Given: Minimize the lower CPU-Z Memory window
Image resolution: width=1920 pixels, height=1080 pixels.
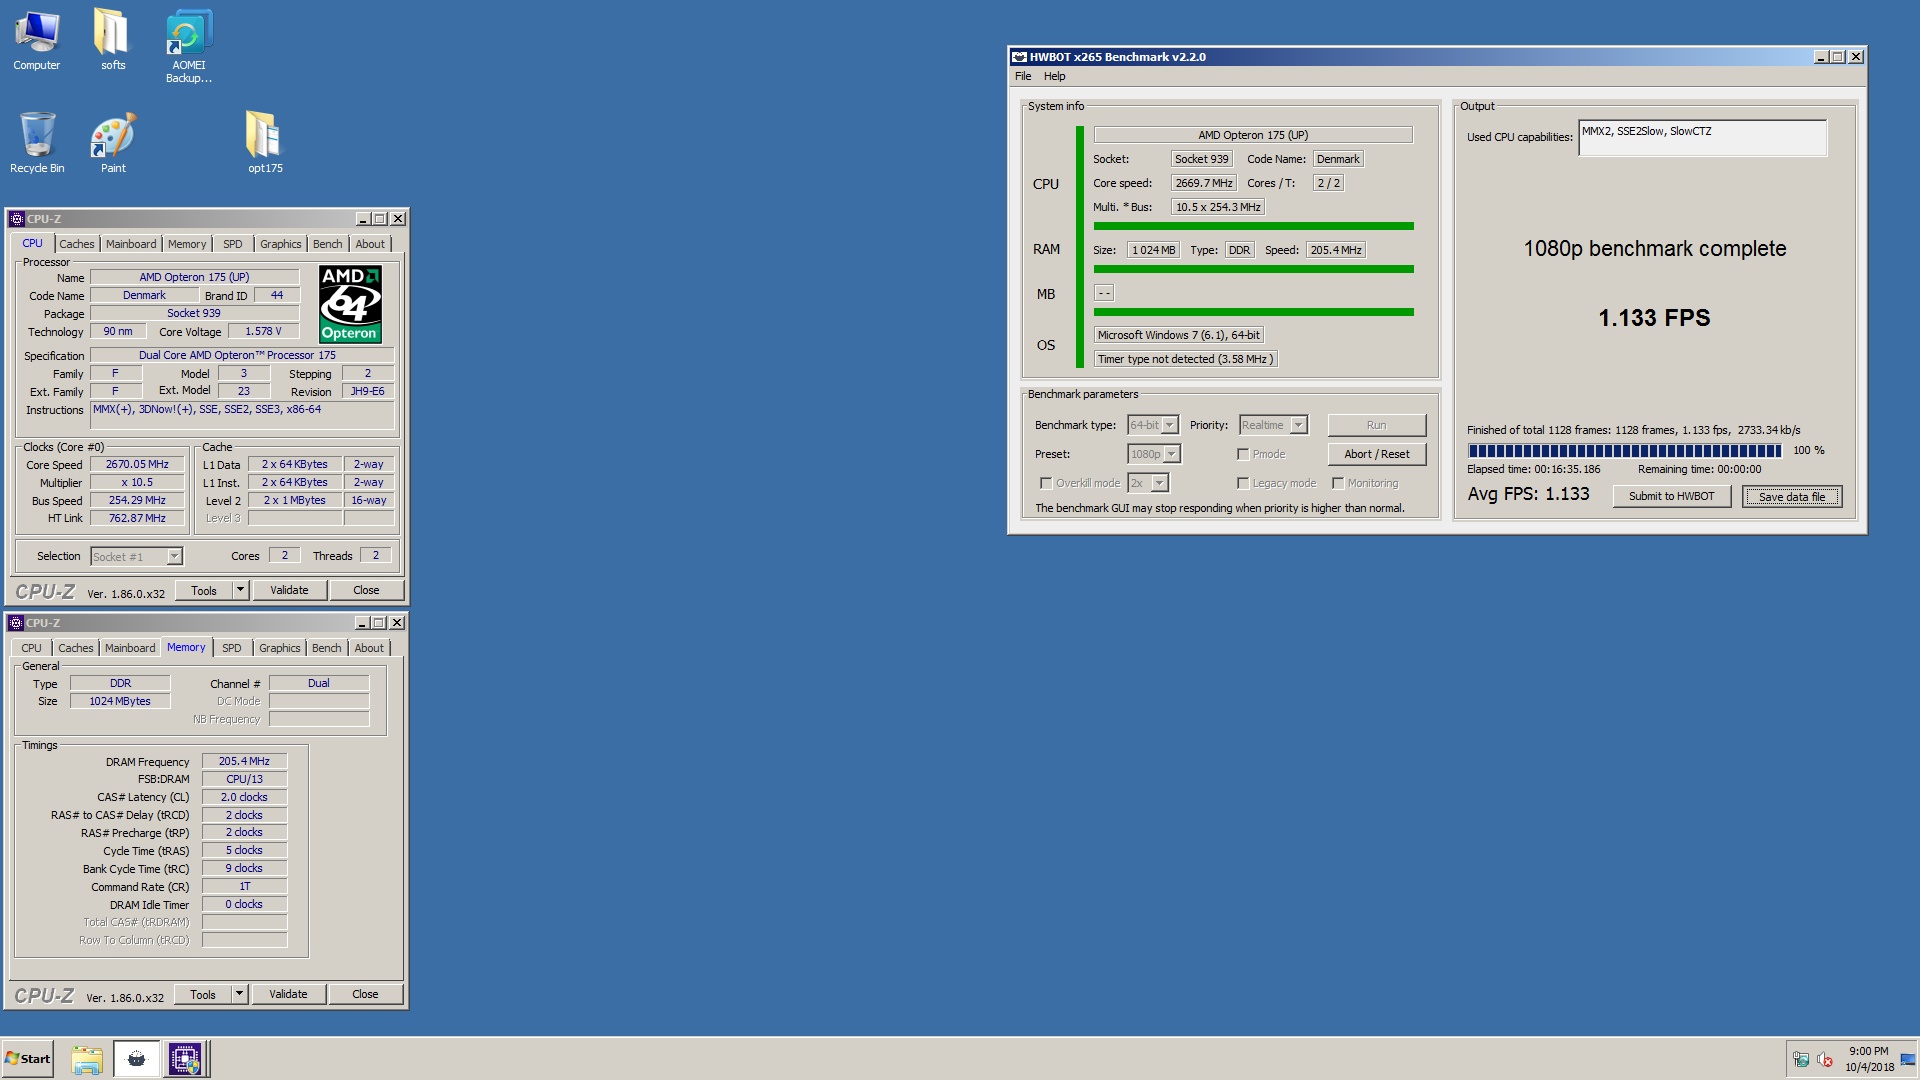Looking at the screenshot, I should (362, 623).
